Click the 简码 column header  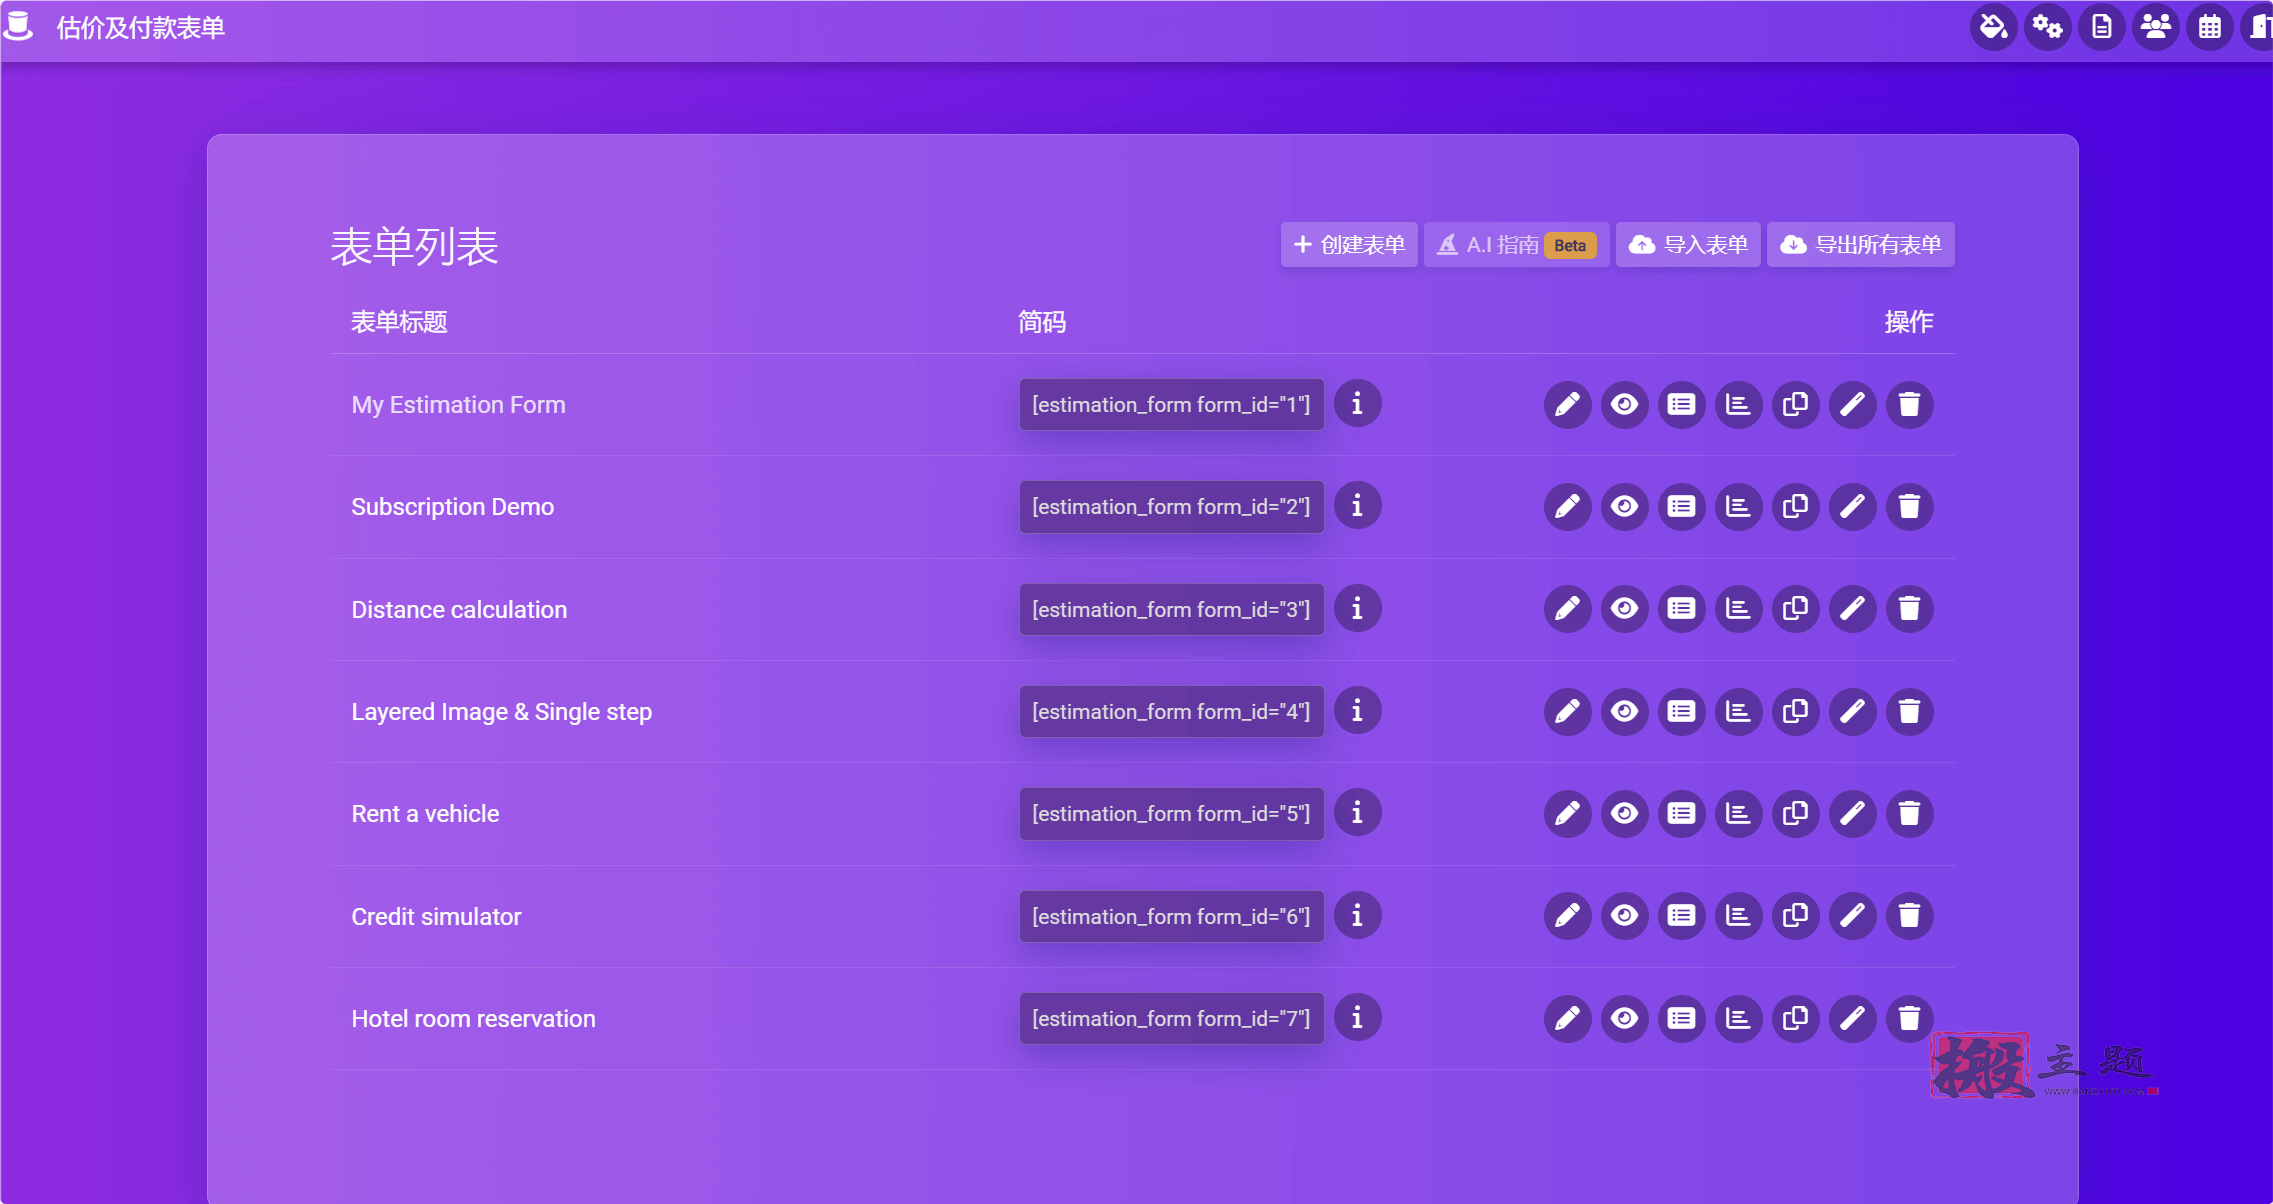1042,322
